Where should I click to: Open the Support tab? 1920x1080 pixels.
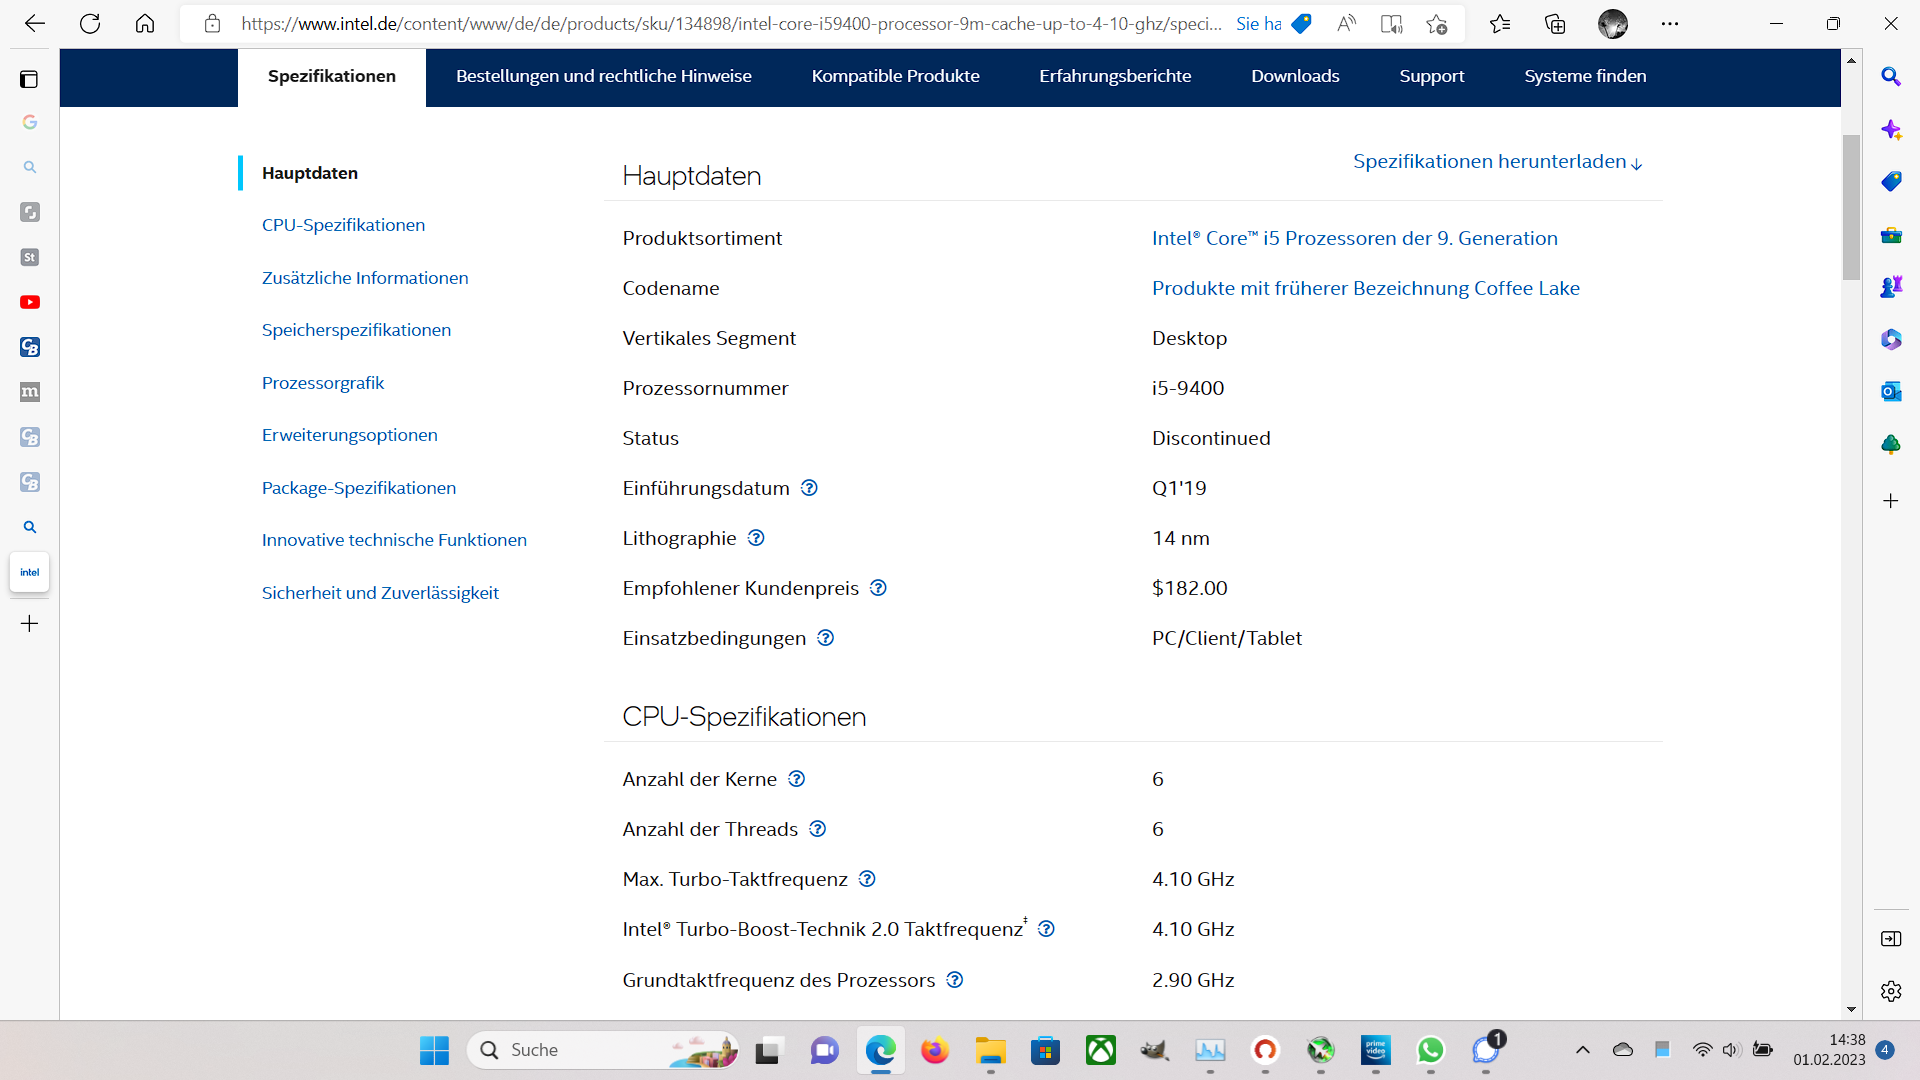1432,77
